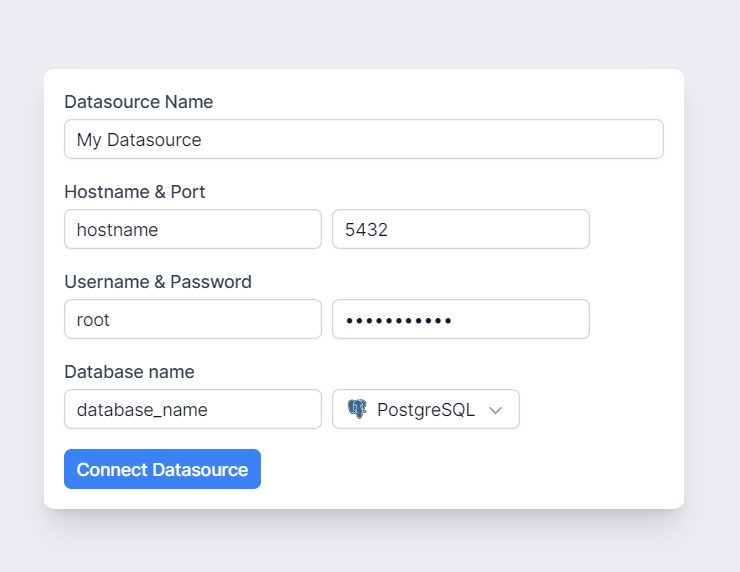
Task: Click the "Hostname & Port" label
Action: [x=134, y=192]
